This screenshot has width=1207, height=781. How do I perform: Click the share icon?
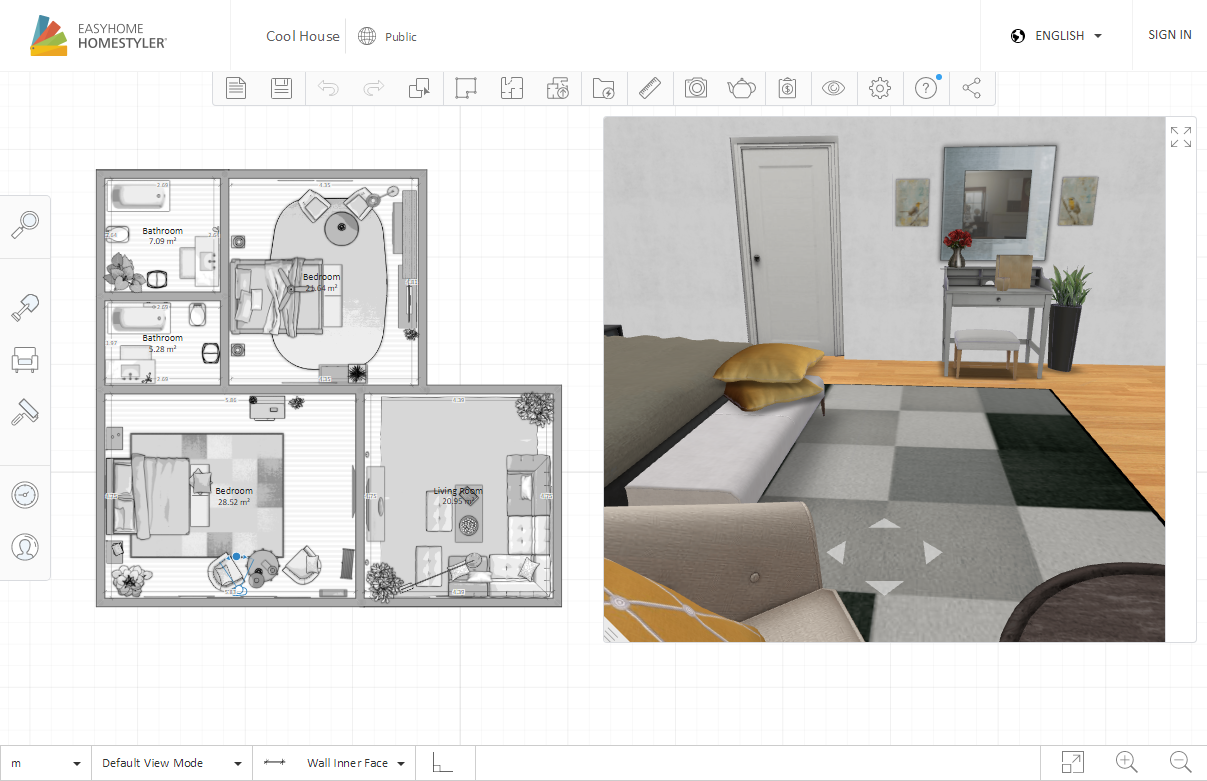971,88
